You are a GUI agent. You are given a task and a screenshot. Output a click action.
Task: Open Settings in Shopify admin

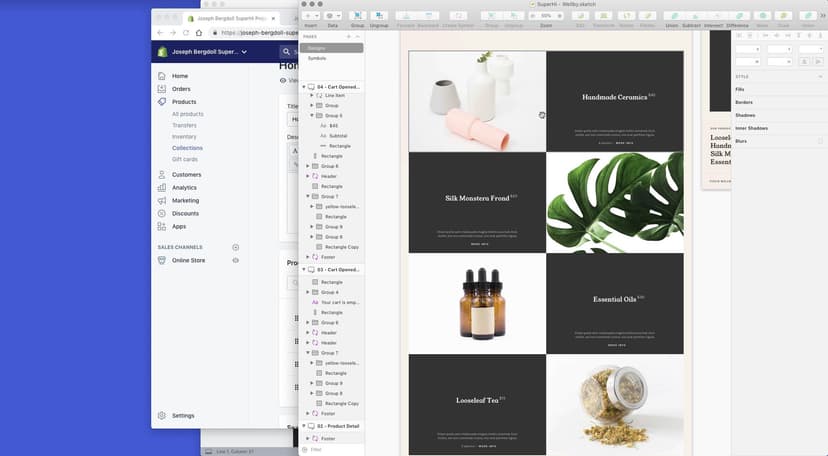coord(182,415)
